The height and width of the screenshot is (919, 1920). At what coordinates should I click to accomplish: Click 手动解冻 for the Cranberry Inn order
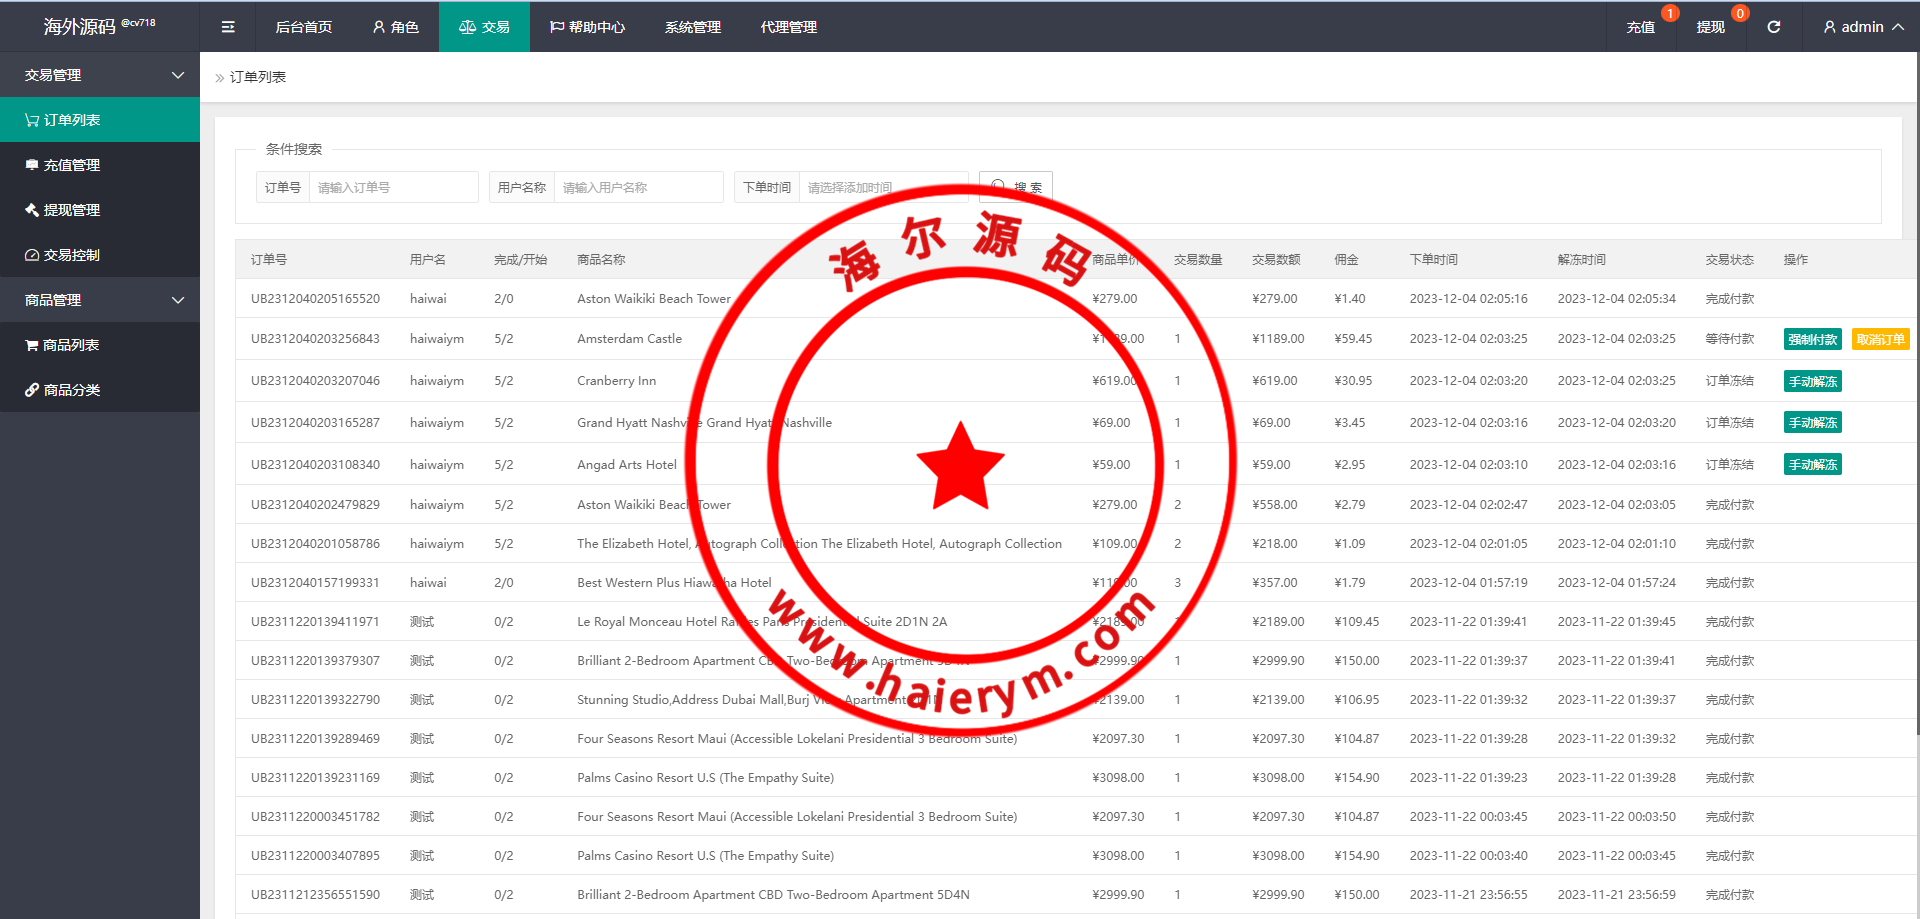pyautogui.click(x=1812, y=381)
